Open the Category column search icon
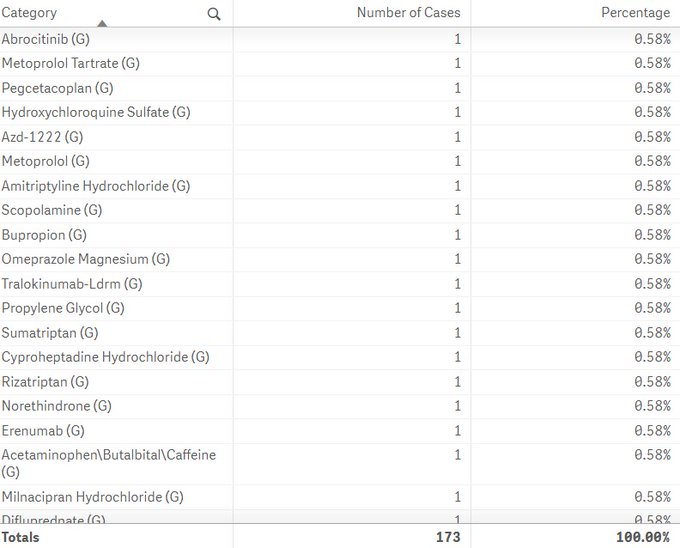The image size is (680, 548). tap(214, 14)
